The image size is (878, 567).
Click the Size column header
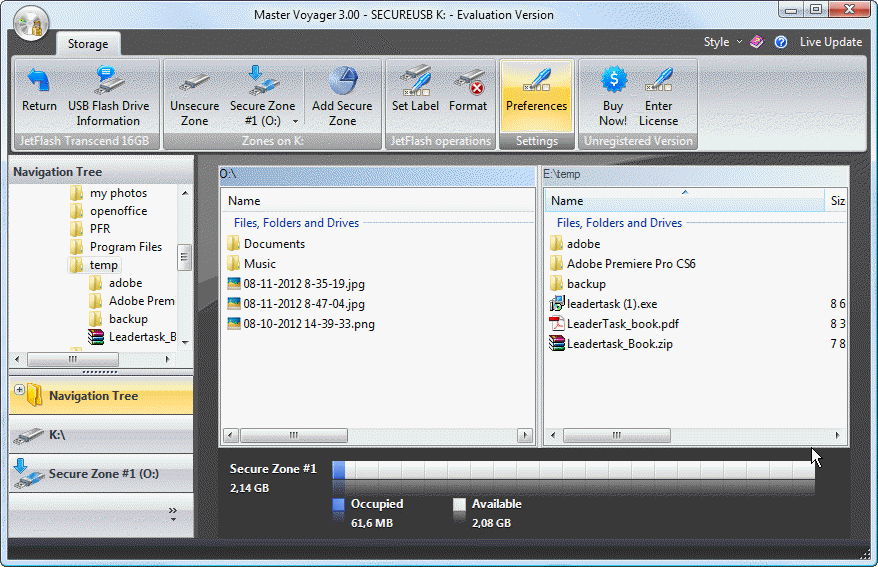point(837,200)
